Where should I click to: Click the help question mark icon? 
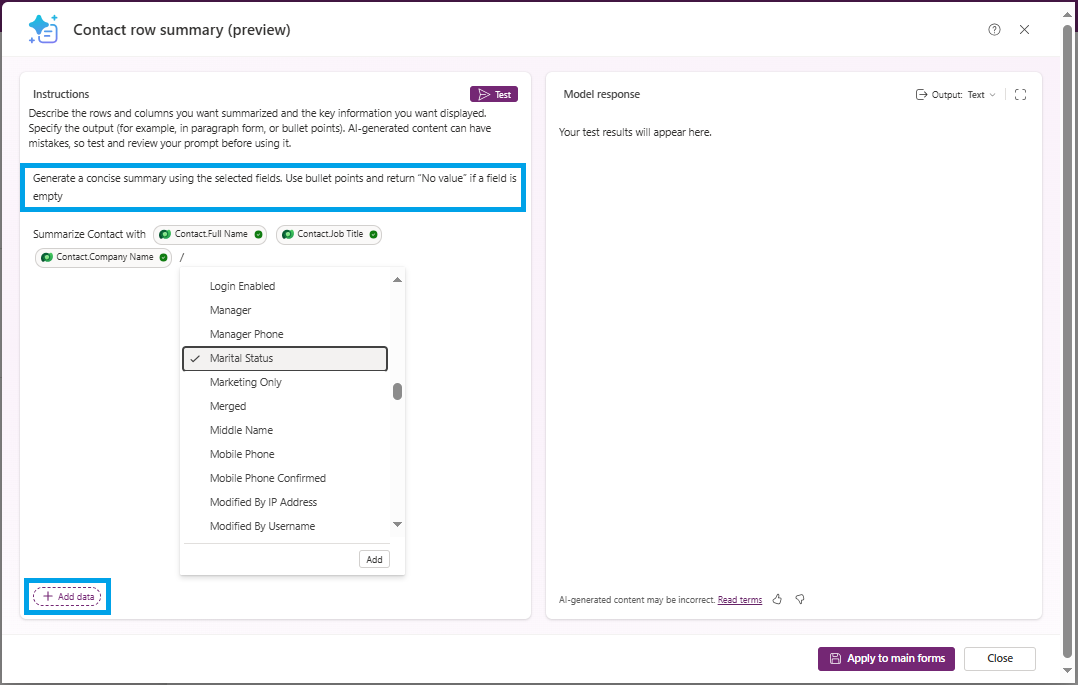point(994,30)
